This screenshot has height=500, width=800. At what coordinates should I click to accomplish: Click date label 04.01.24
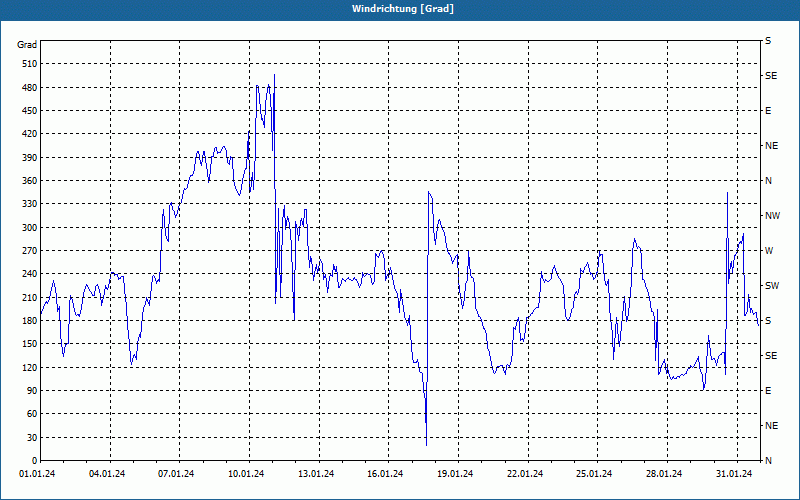coord(107,474)
